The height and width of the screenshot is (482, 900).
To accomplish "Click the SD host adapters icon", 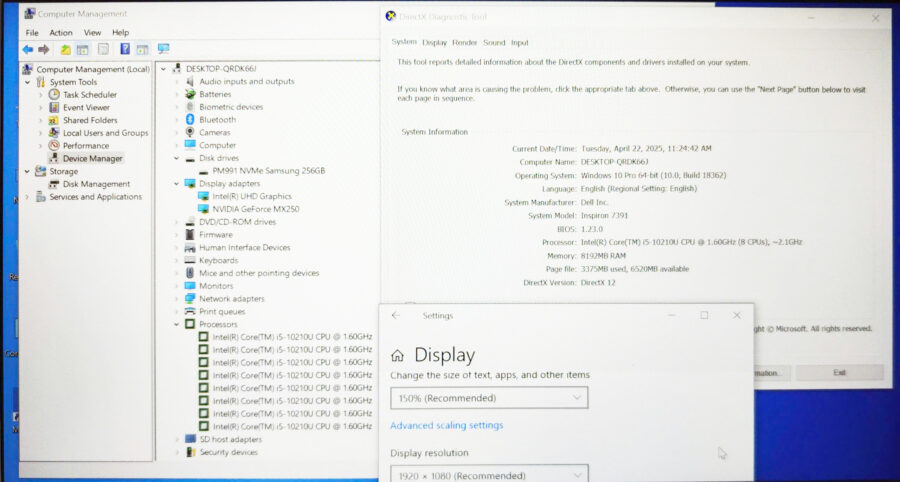I will tap(190, 439).
